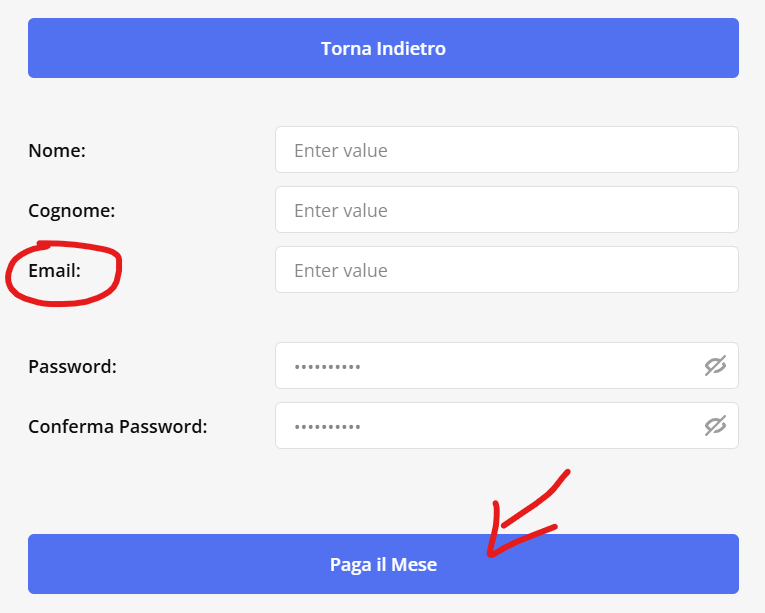This screenshot has height=613, width=765.
Task: Click the Torna Indietro button
Action: 383,48
